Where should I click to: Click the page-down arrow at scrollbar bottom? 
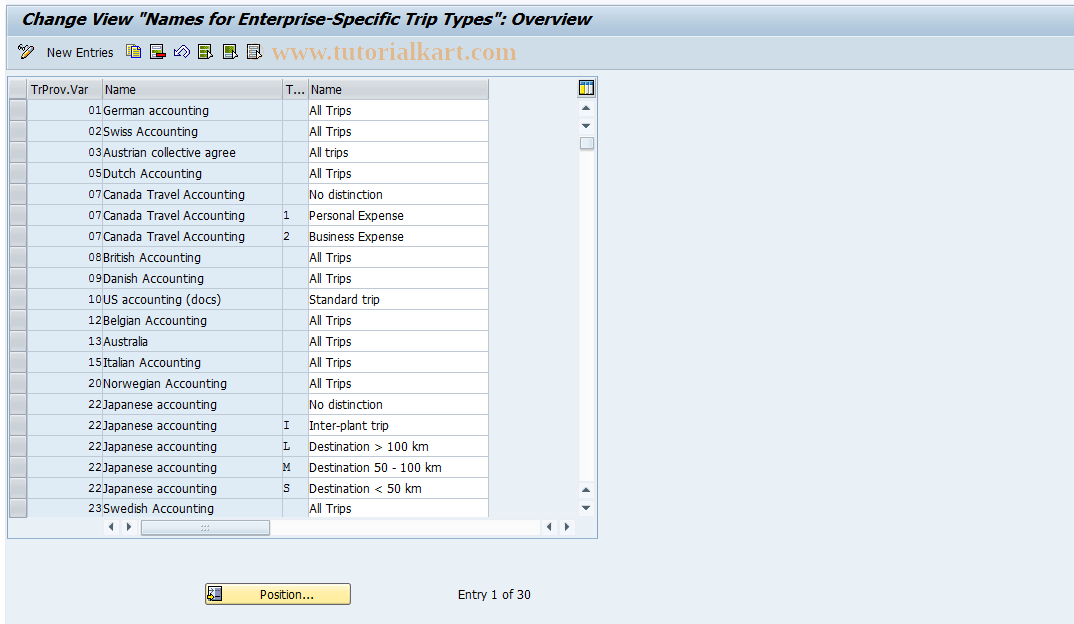pos(586,508)
